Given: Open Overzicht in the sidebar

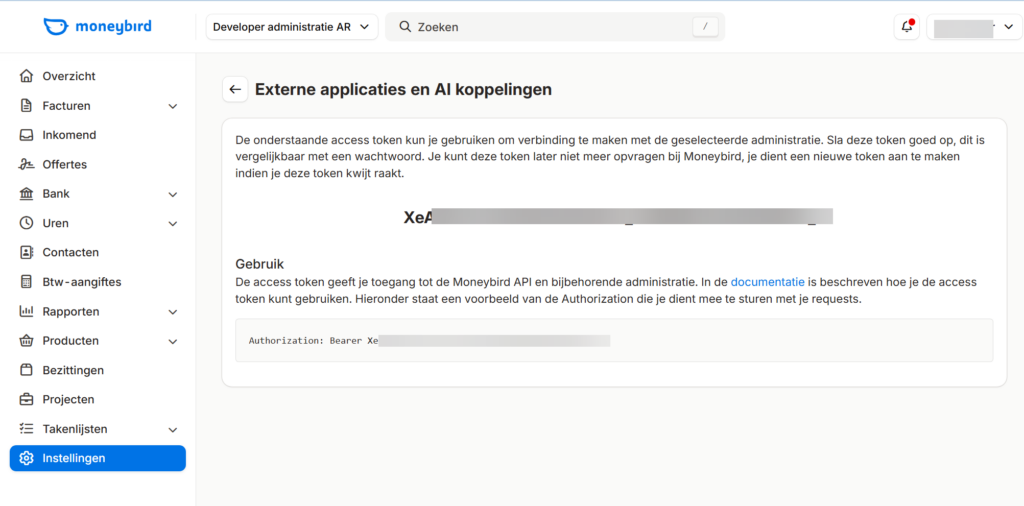Looking at the screenshot, I should [98, 76].
